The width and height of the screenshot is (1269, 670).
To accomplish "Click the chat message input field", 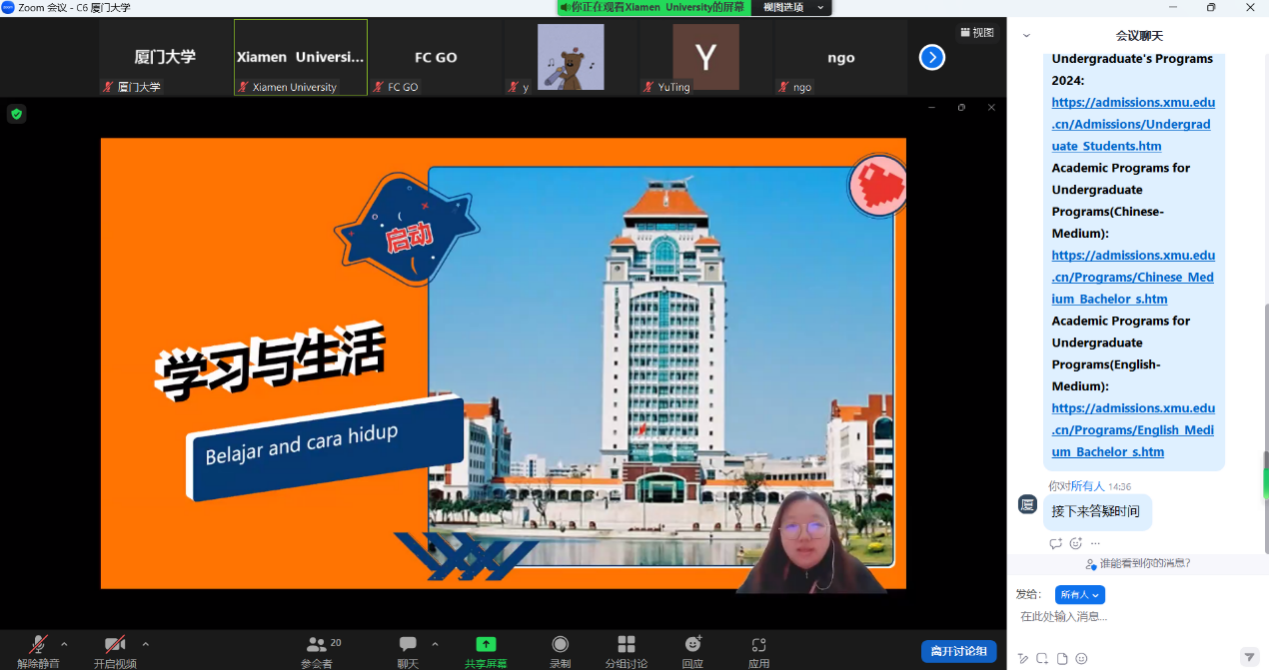I will [x=1130, y=617].
